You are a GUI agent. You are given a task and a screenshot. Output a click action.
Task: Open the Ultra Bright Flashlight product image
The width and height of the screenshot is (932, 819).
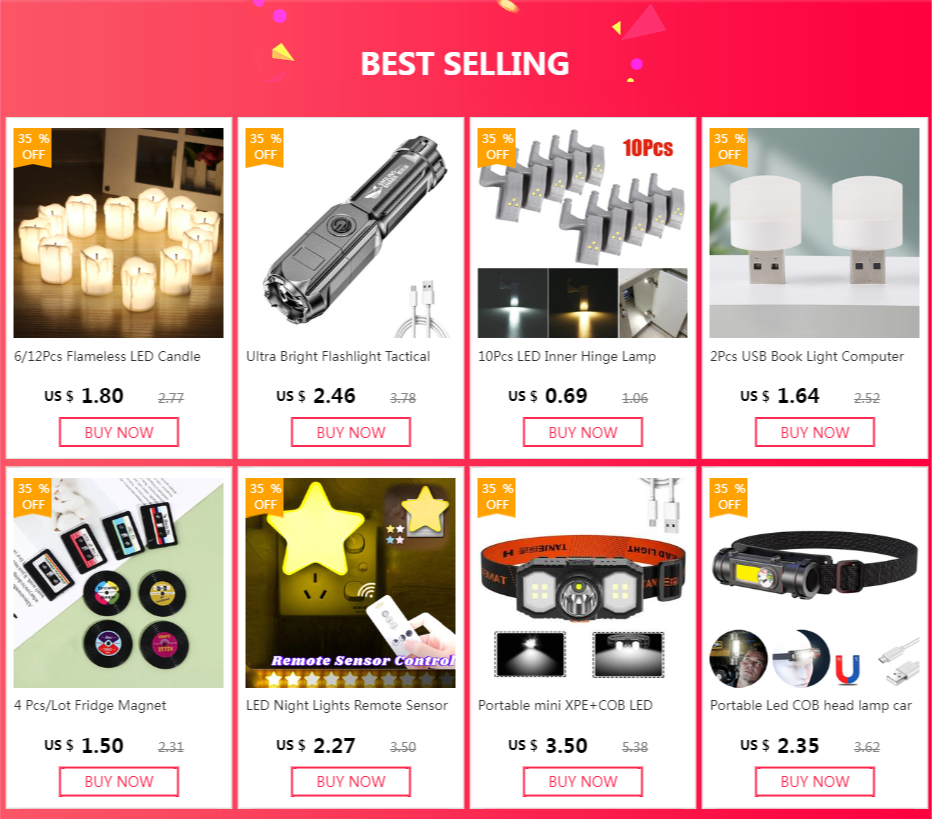(351, 233)
